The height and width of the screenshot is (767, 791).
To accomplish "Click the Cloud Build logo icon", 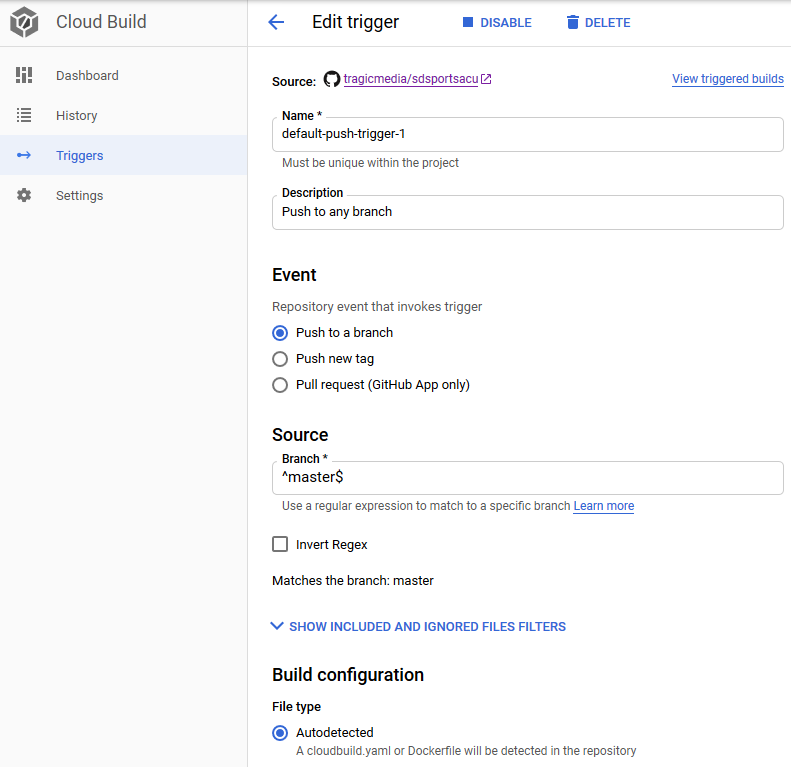I will click(x=24, y=22).
